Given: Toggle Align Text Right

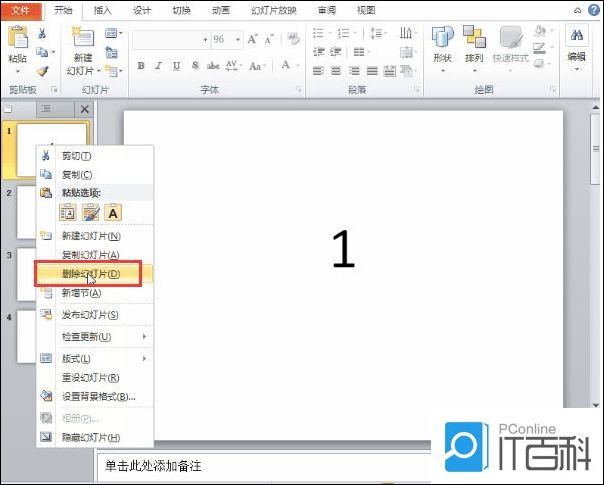Looking at the screenshot, I should [x=354, y=71].
